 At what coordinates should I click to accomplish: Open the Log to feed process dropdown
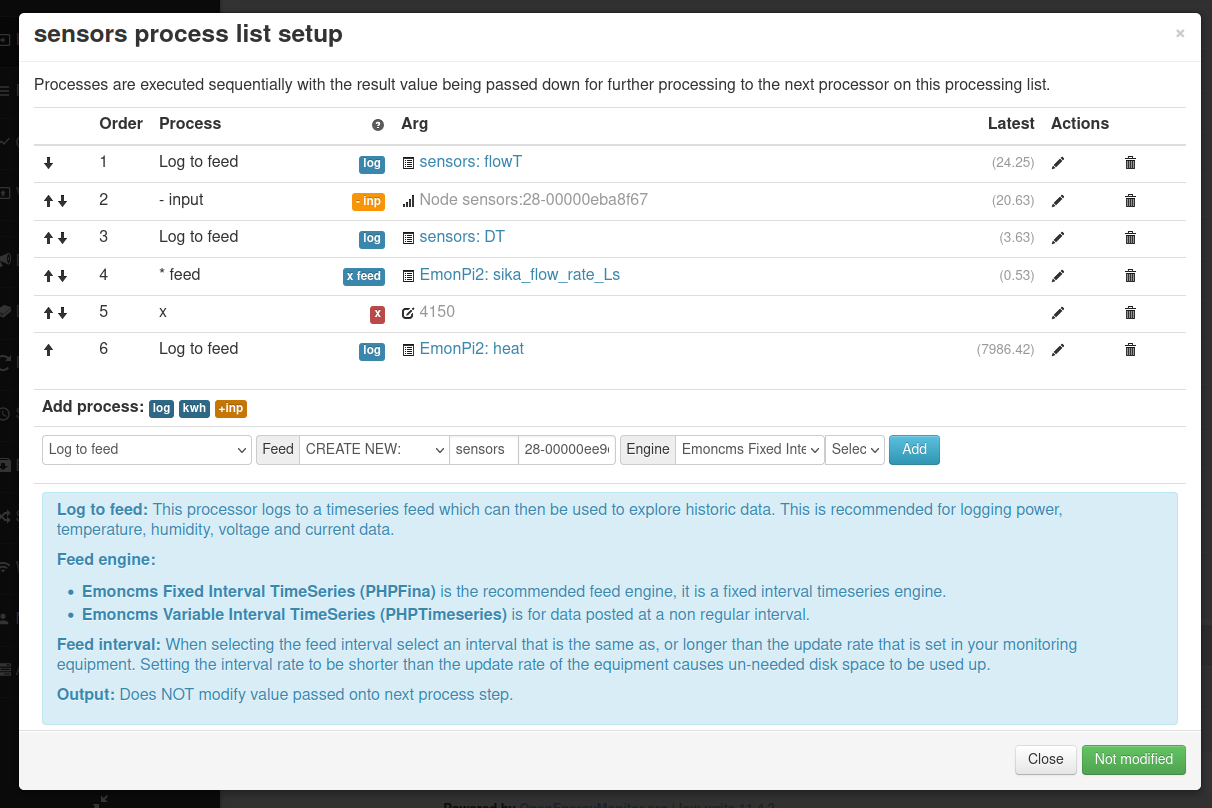(147, 450)
